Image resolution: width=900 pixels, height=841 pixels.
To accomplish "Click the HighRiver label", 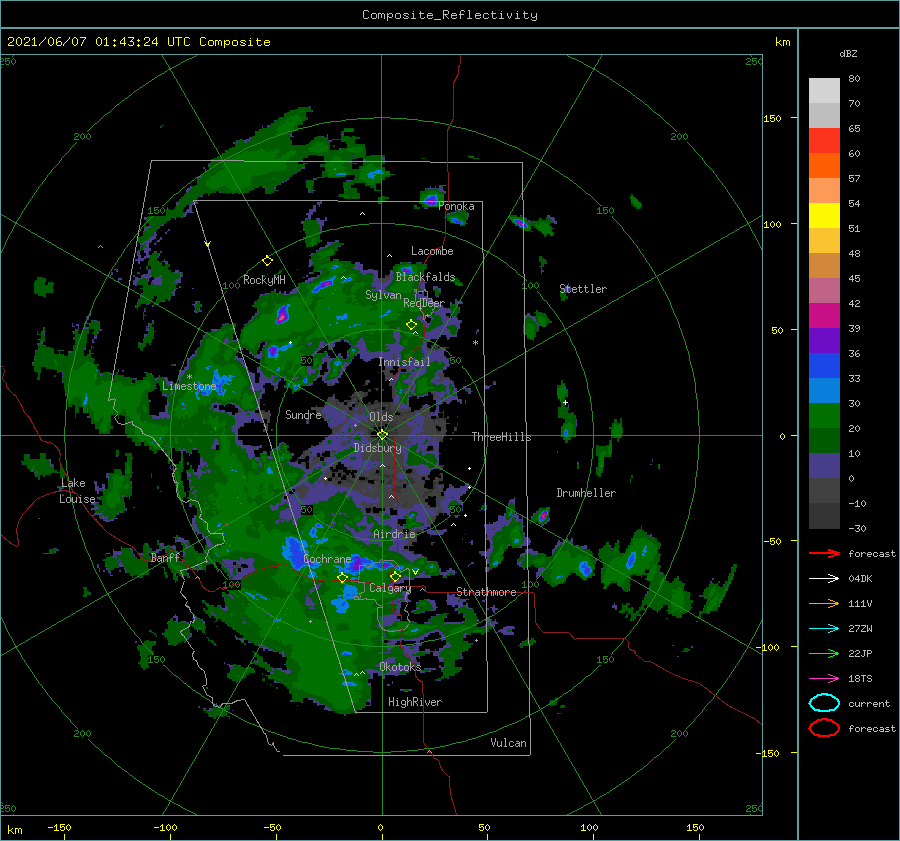I will pos(415,702).
